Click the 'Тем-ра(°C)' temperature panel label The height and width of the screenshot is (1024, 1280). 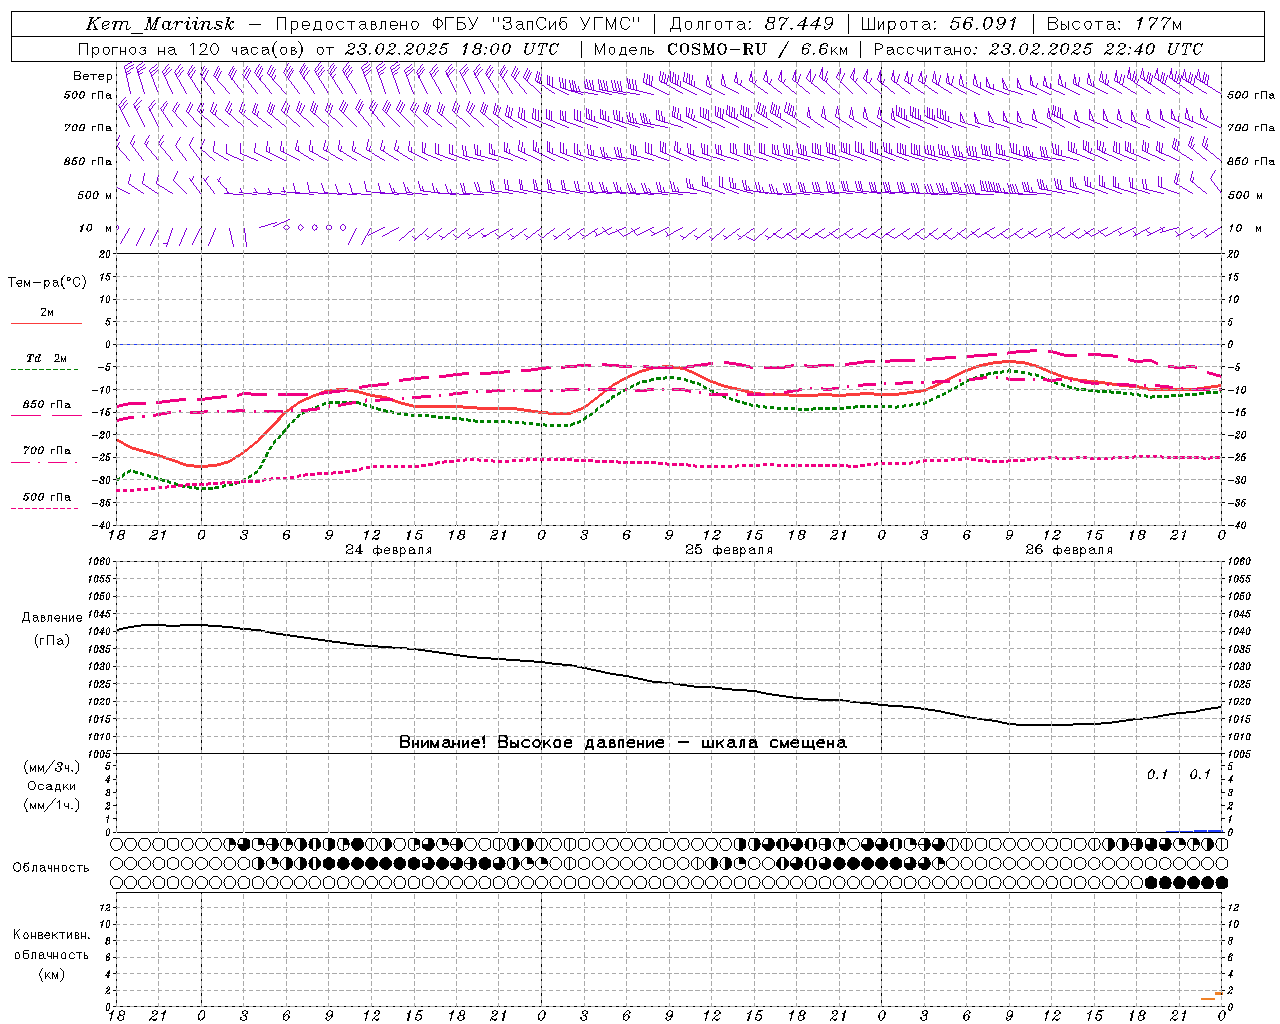pyautogui.click(x=47, y=283)
